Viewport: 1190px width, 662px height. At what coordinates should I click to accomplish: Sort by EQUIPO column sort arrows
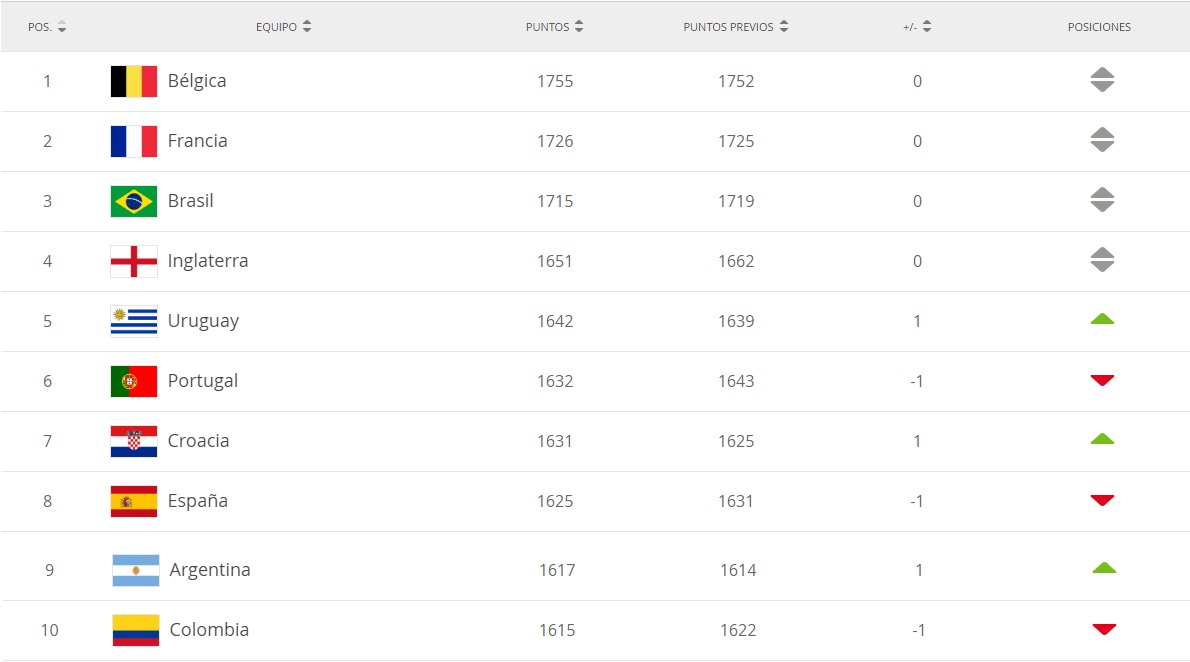pyautogui.click(x=307, y=27)
